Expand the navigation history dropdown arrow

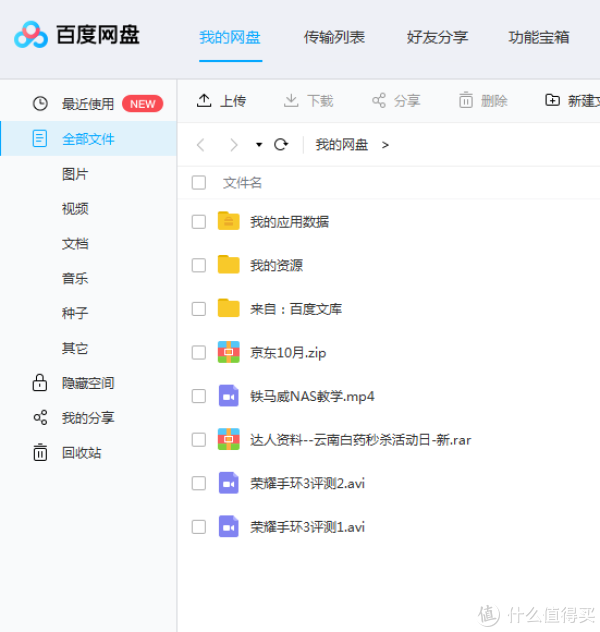[259, 145]
